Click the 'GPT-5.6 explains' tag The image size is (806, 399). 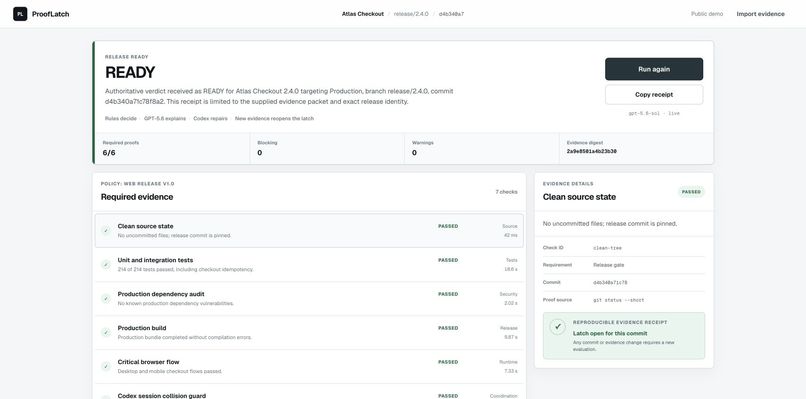coord(165,118)
